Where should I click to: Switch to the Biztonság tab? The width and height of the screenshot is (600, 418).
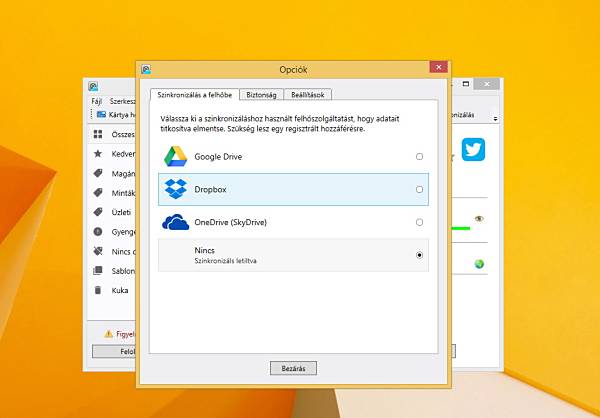pyautogui.click(x=261, y=95)
